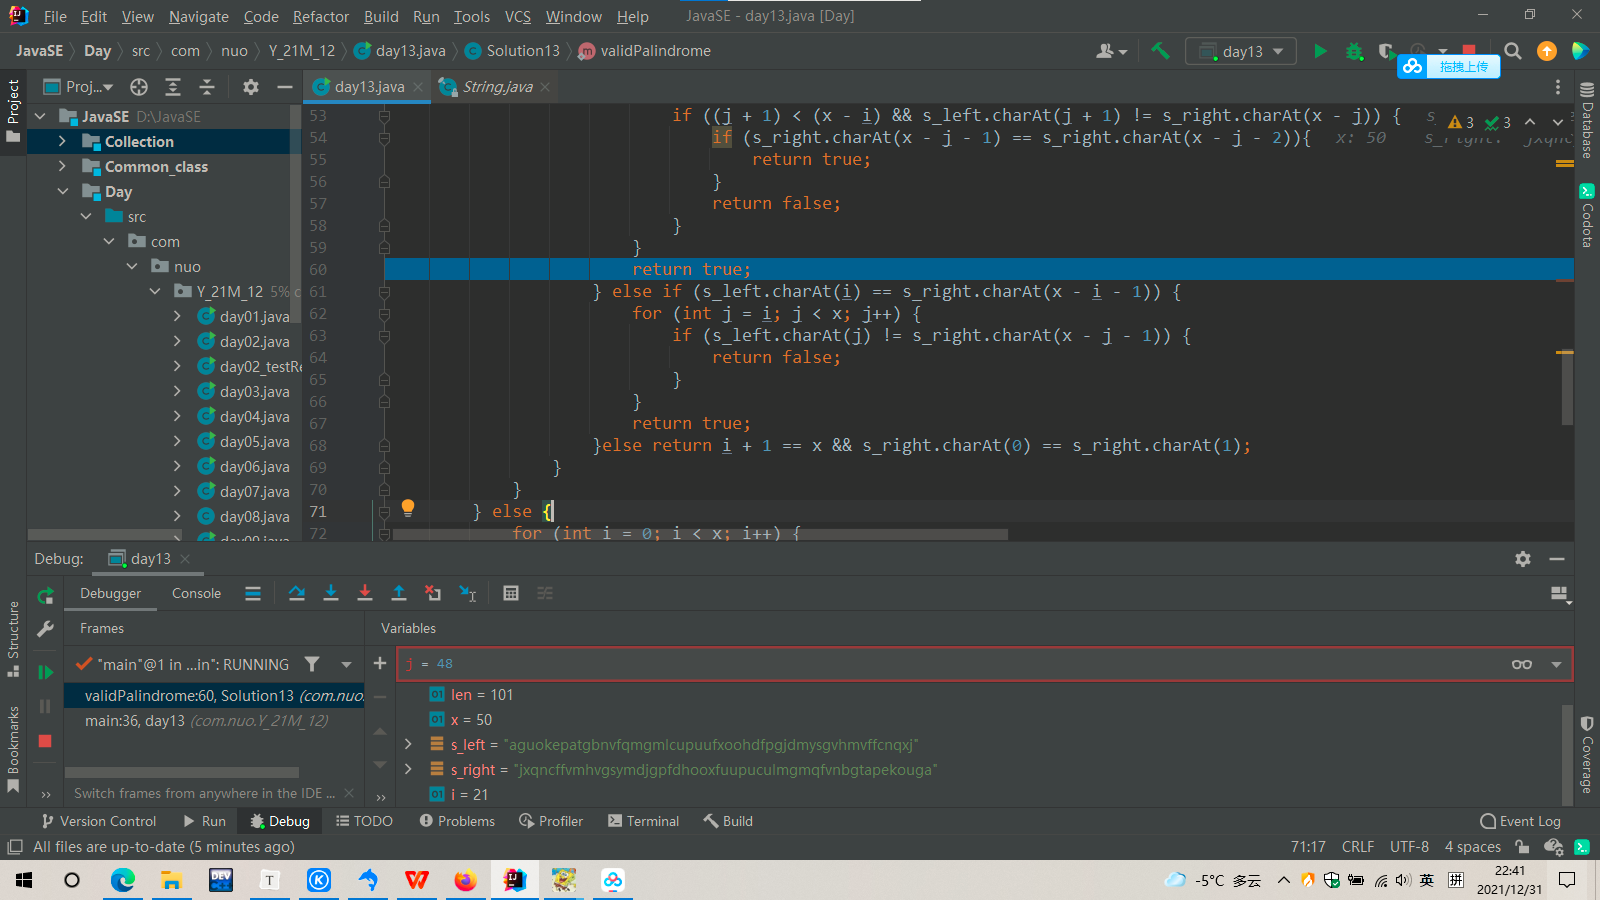Switch to the String.java editor tab
Screen dimensions: 1600x900
pos(497,87)
